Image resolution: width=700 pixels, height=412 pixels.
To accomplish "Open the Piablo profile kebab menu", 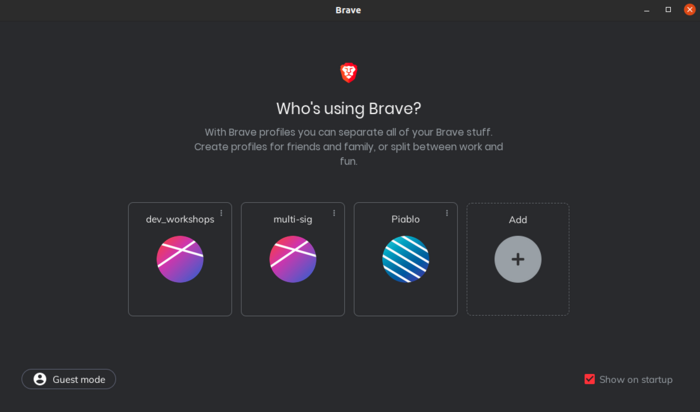I will pos(447,213).
